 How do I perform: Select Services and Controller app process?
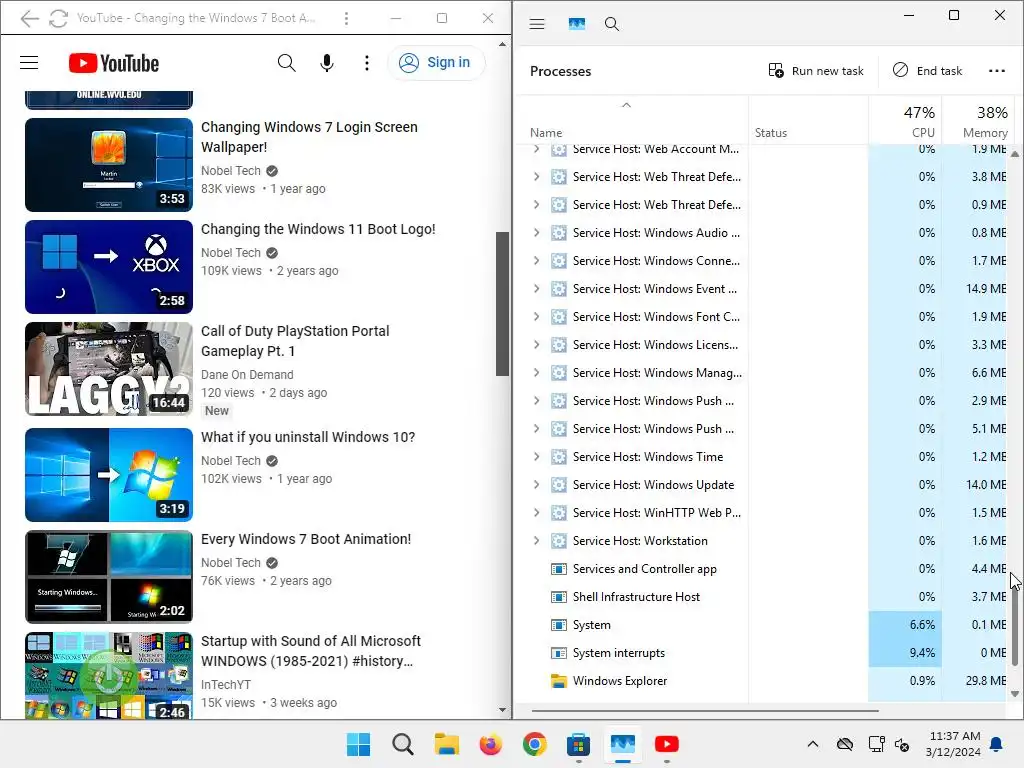(761, 569)
